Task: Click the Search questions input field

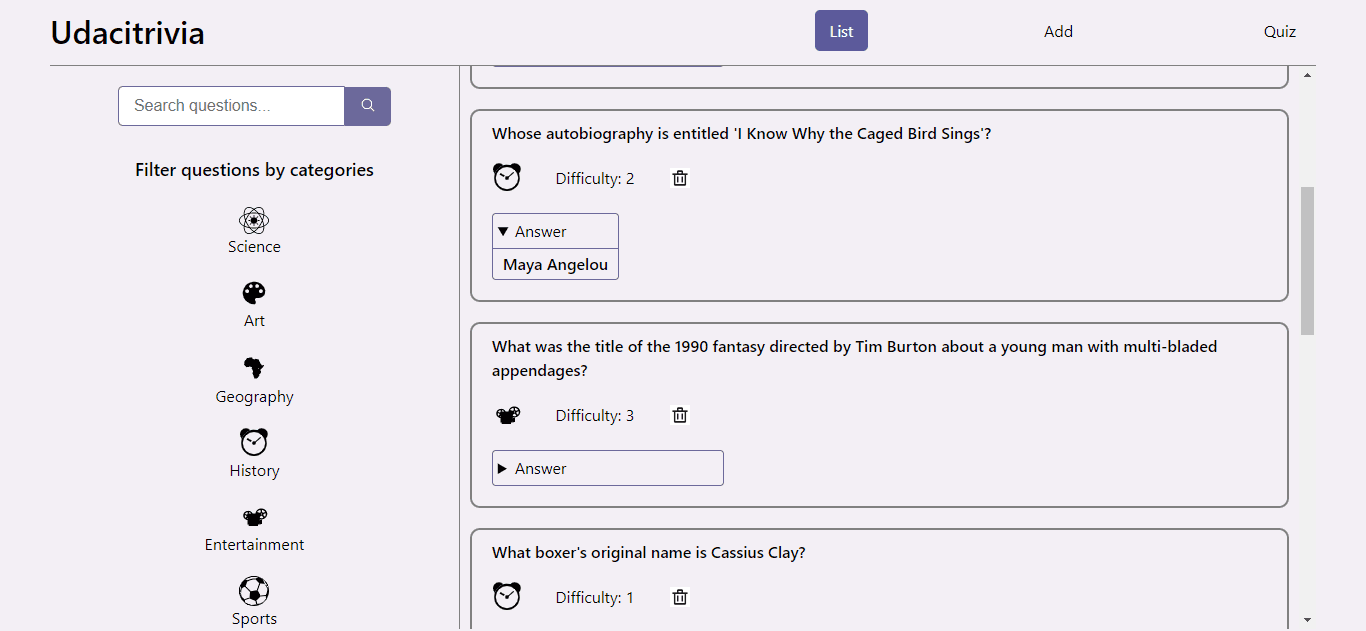Action: coord(231,106)
